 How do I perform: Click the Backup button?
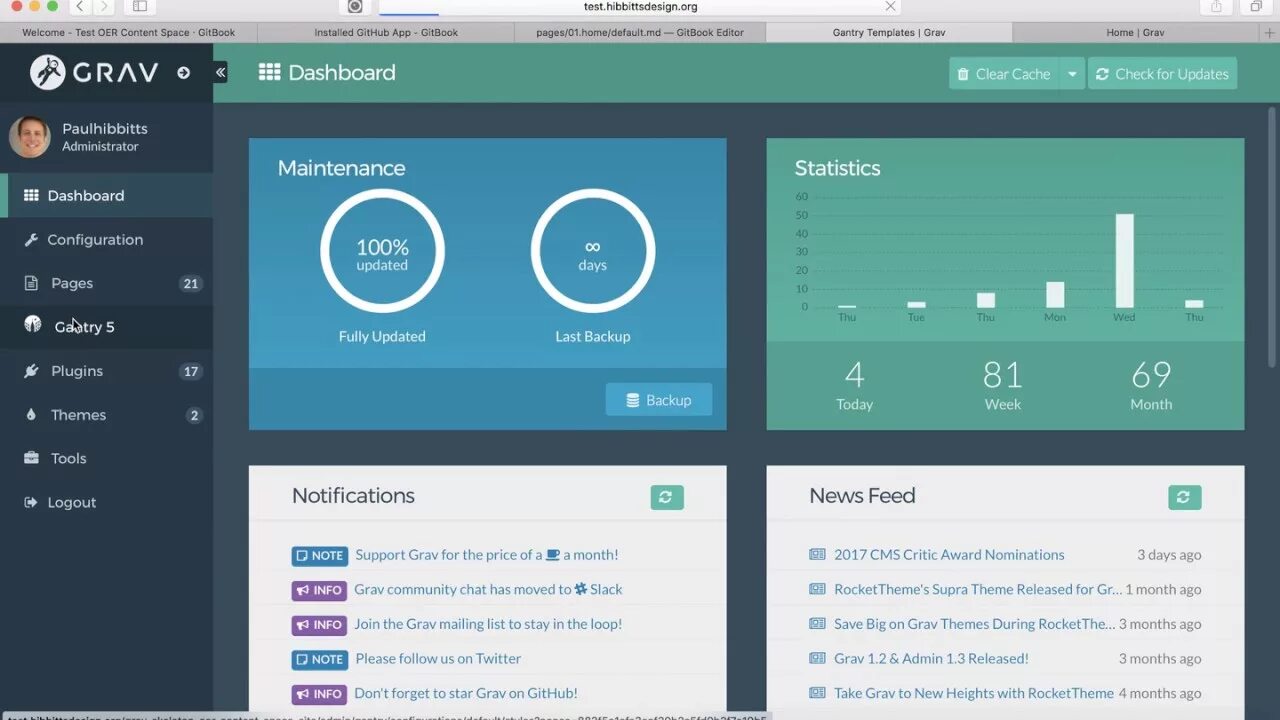[659, 399]
